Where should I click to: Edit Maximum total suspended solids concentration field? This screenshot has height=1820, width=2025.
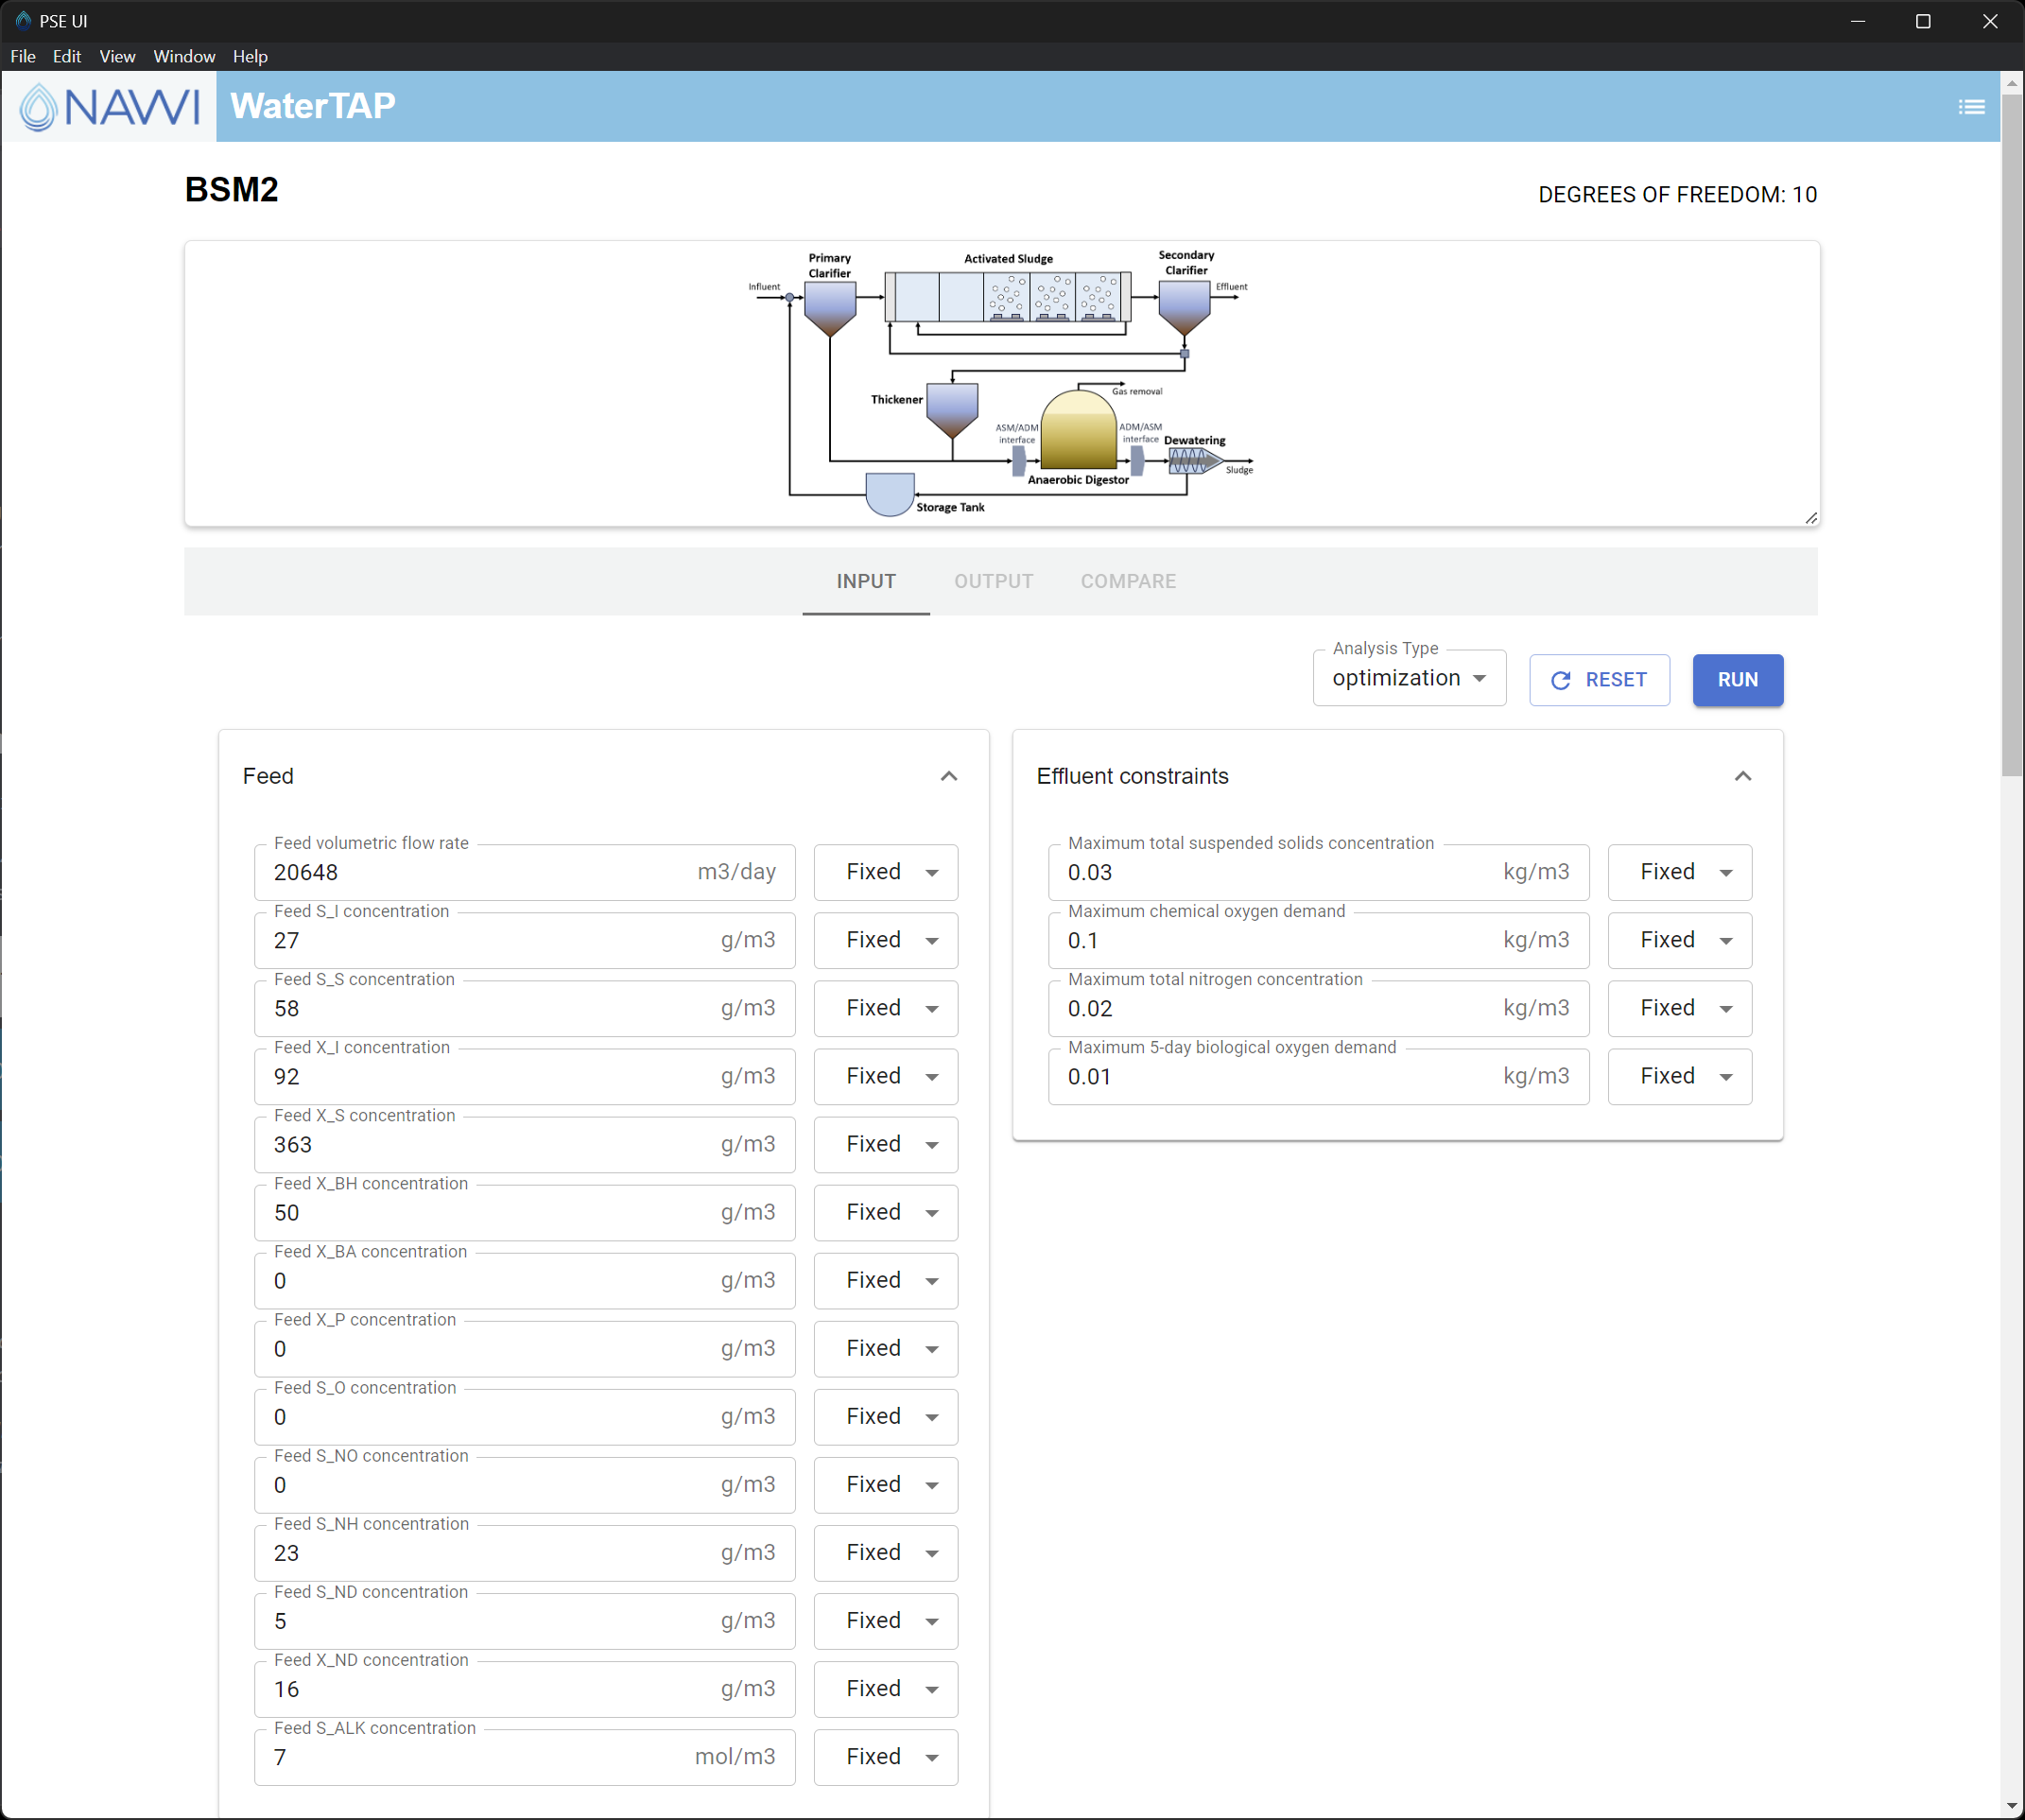[1318, 872]
